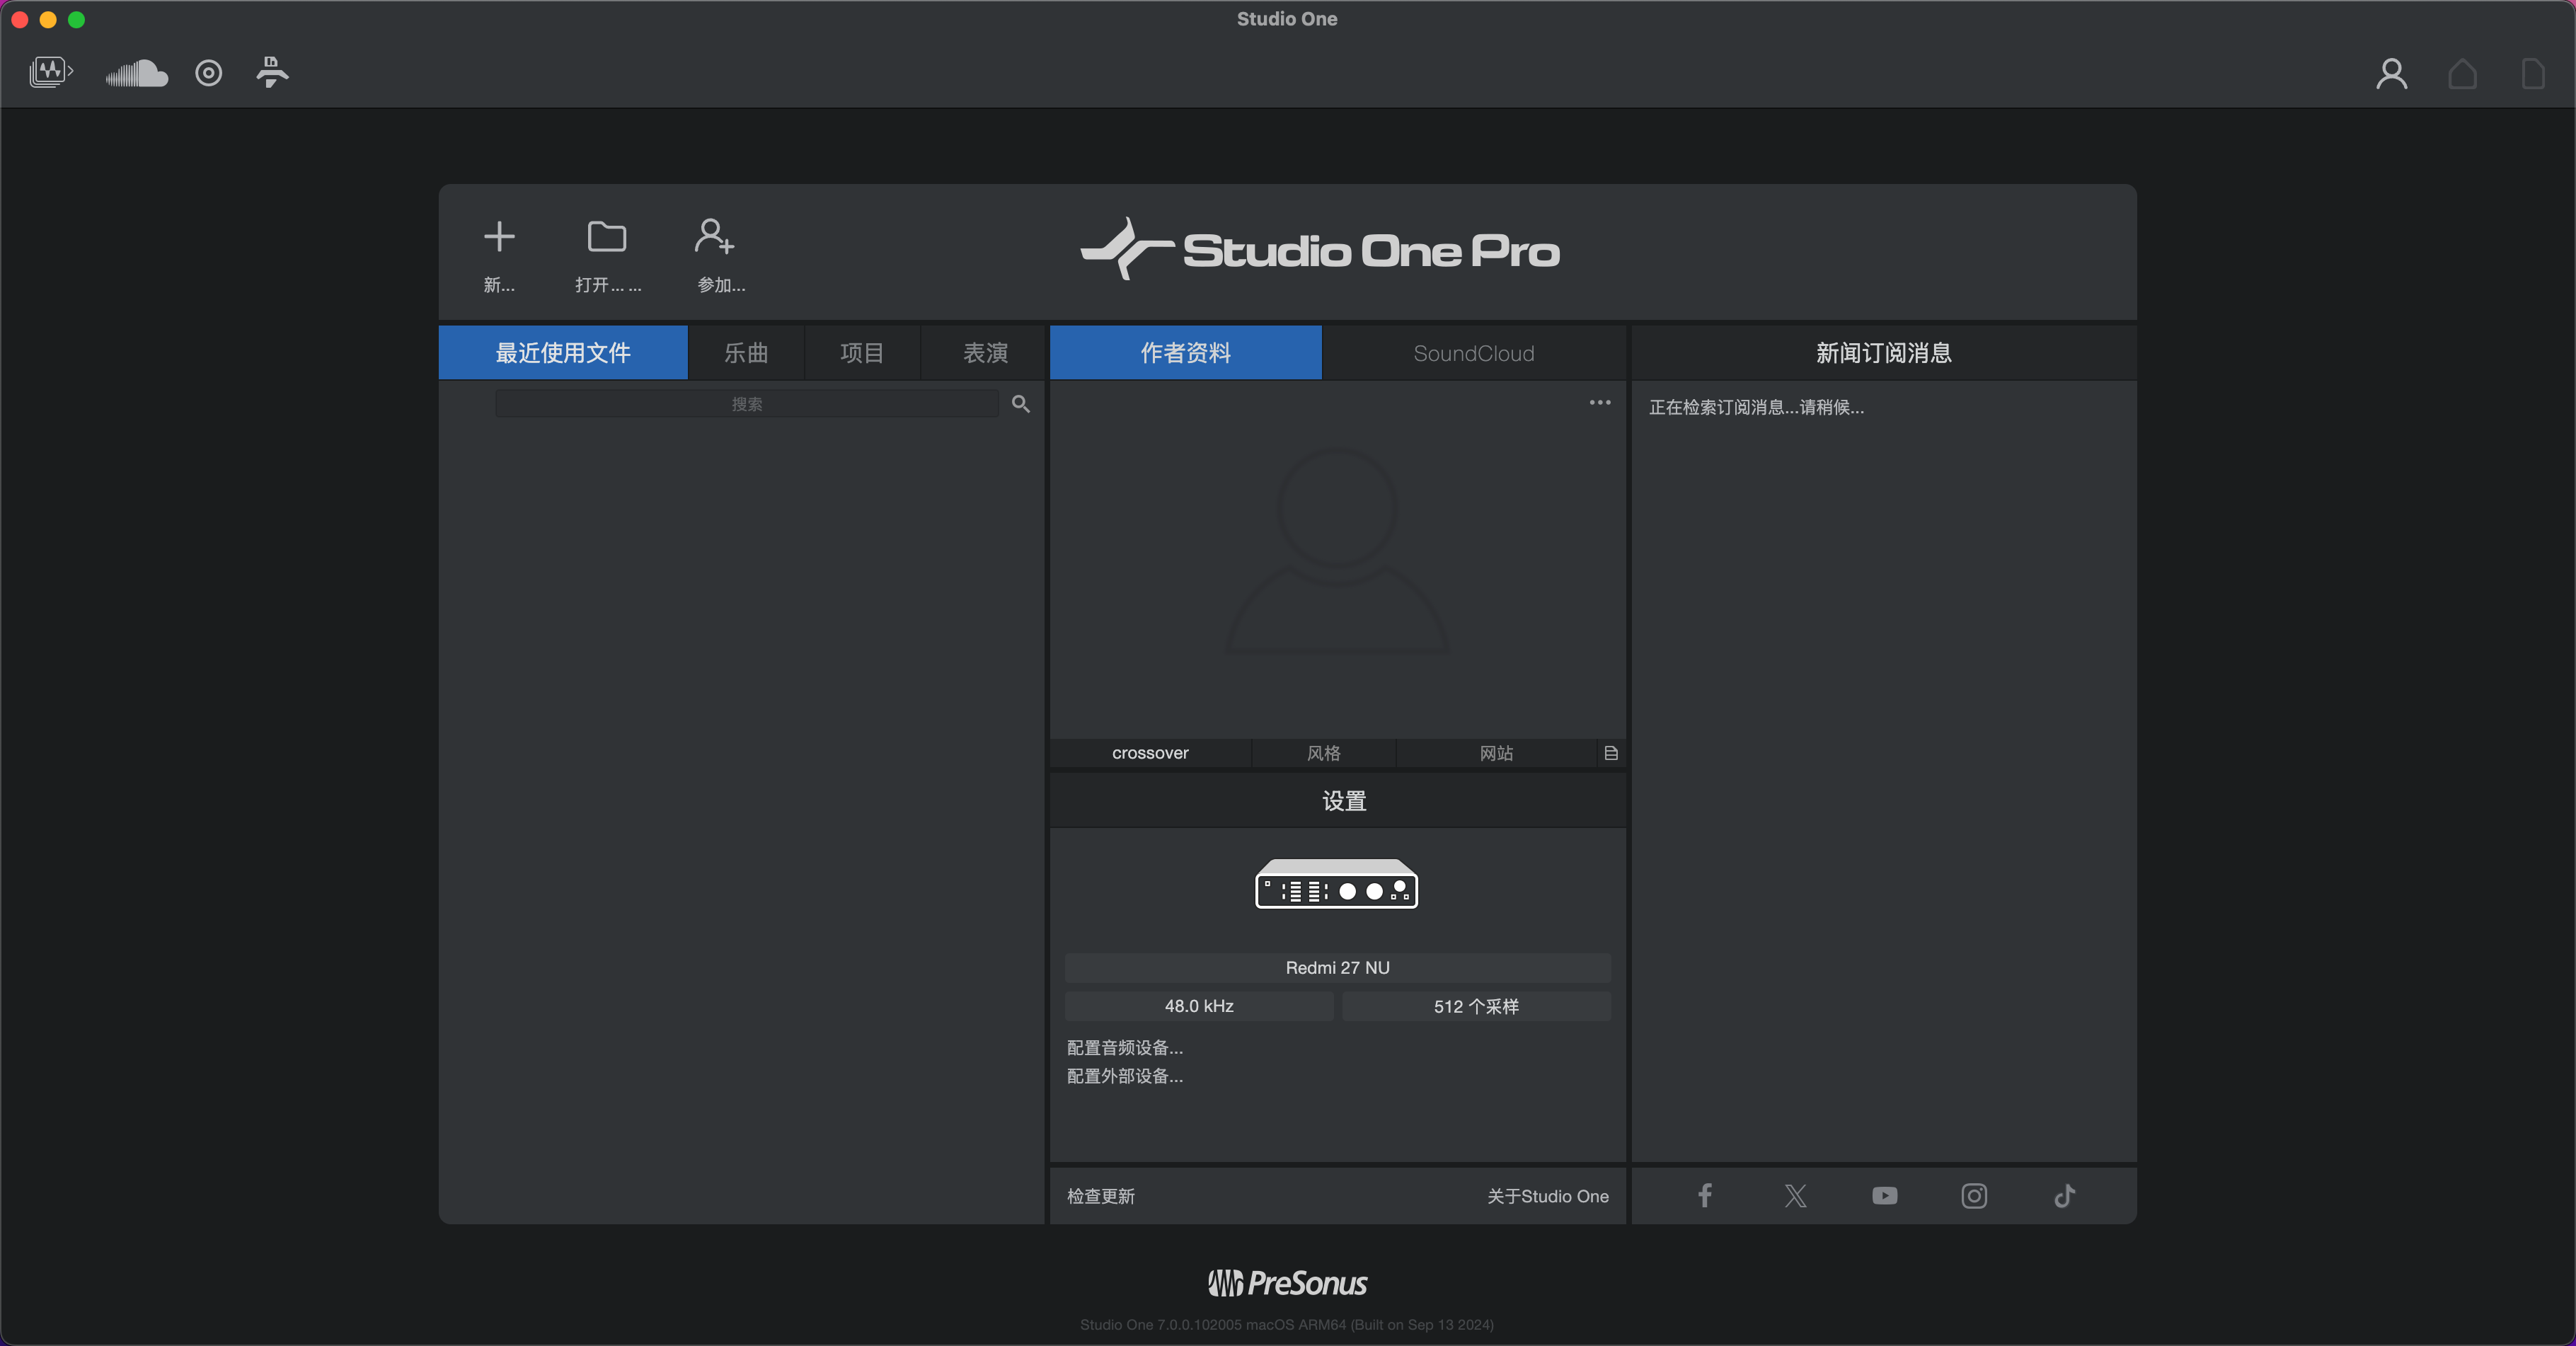
Task: Click the Instagram icon in footer
Action: [1974, 1196]
